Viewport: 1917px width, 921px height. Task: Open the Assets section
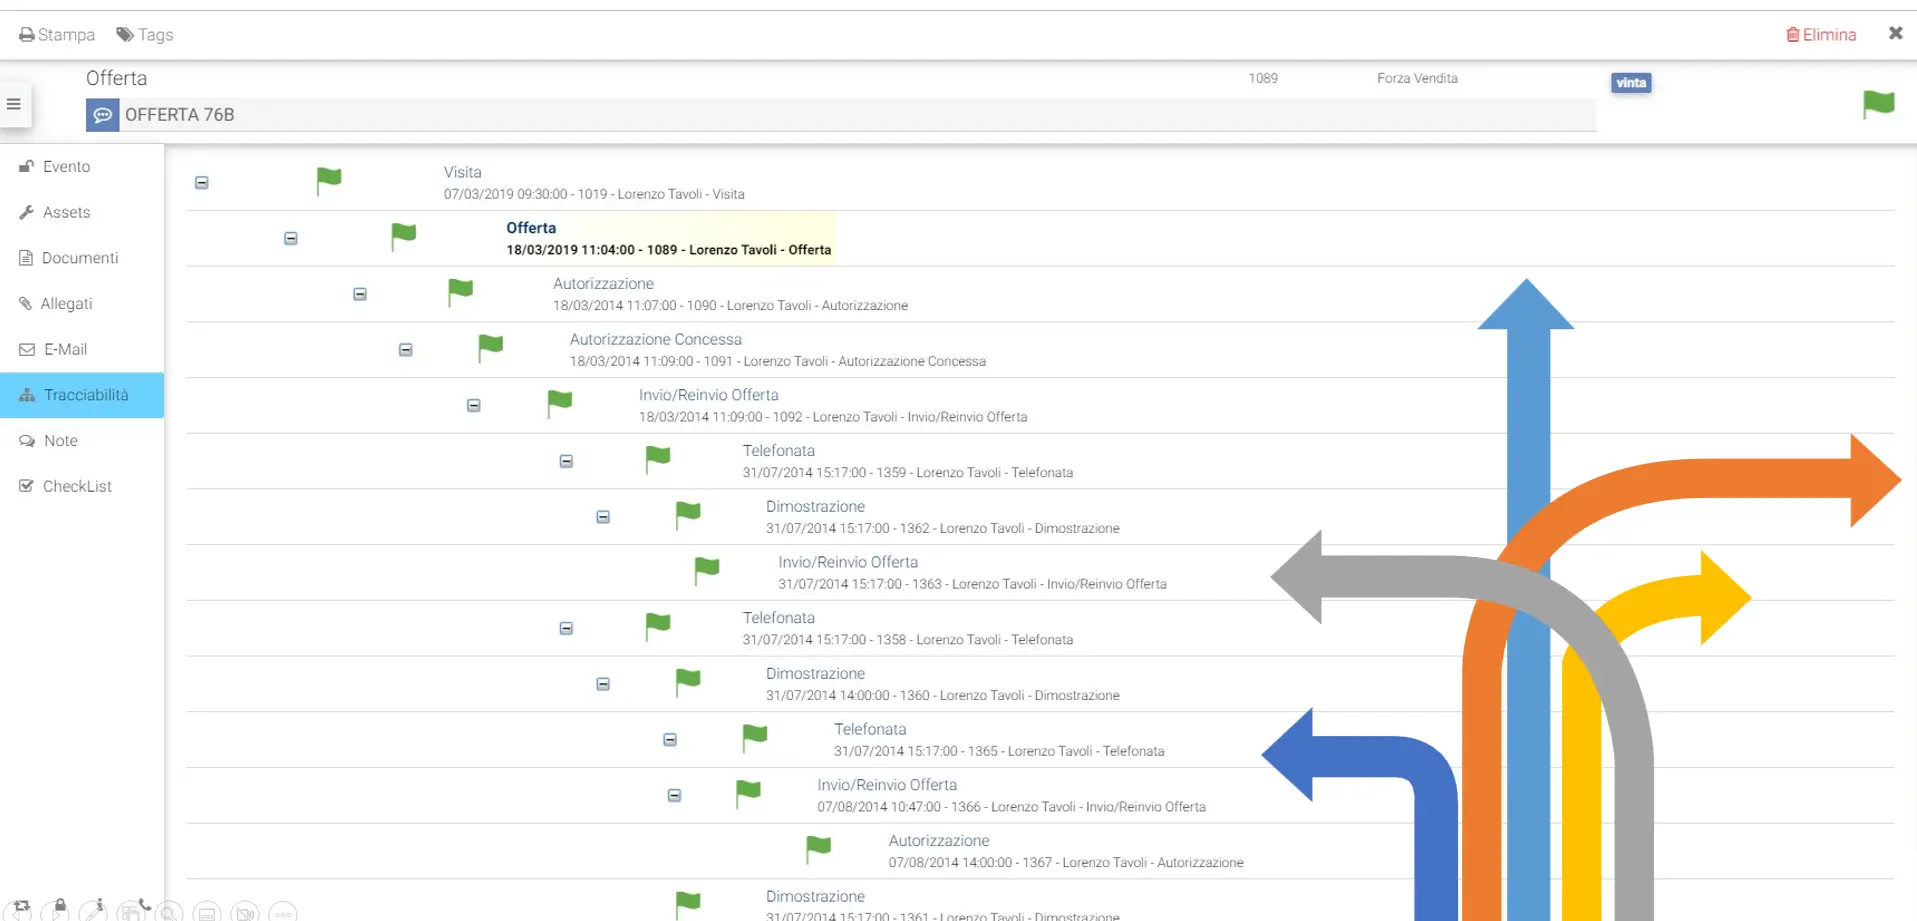click(66, 213)
